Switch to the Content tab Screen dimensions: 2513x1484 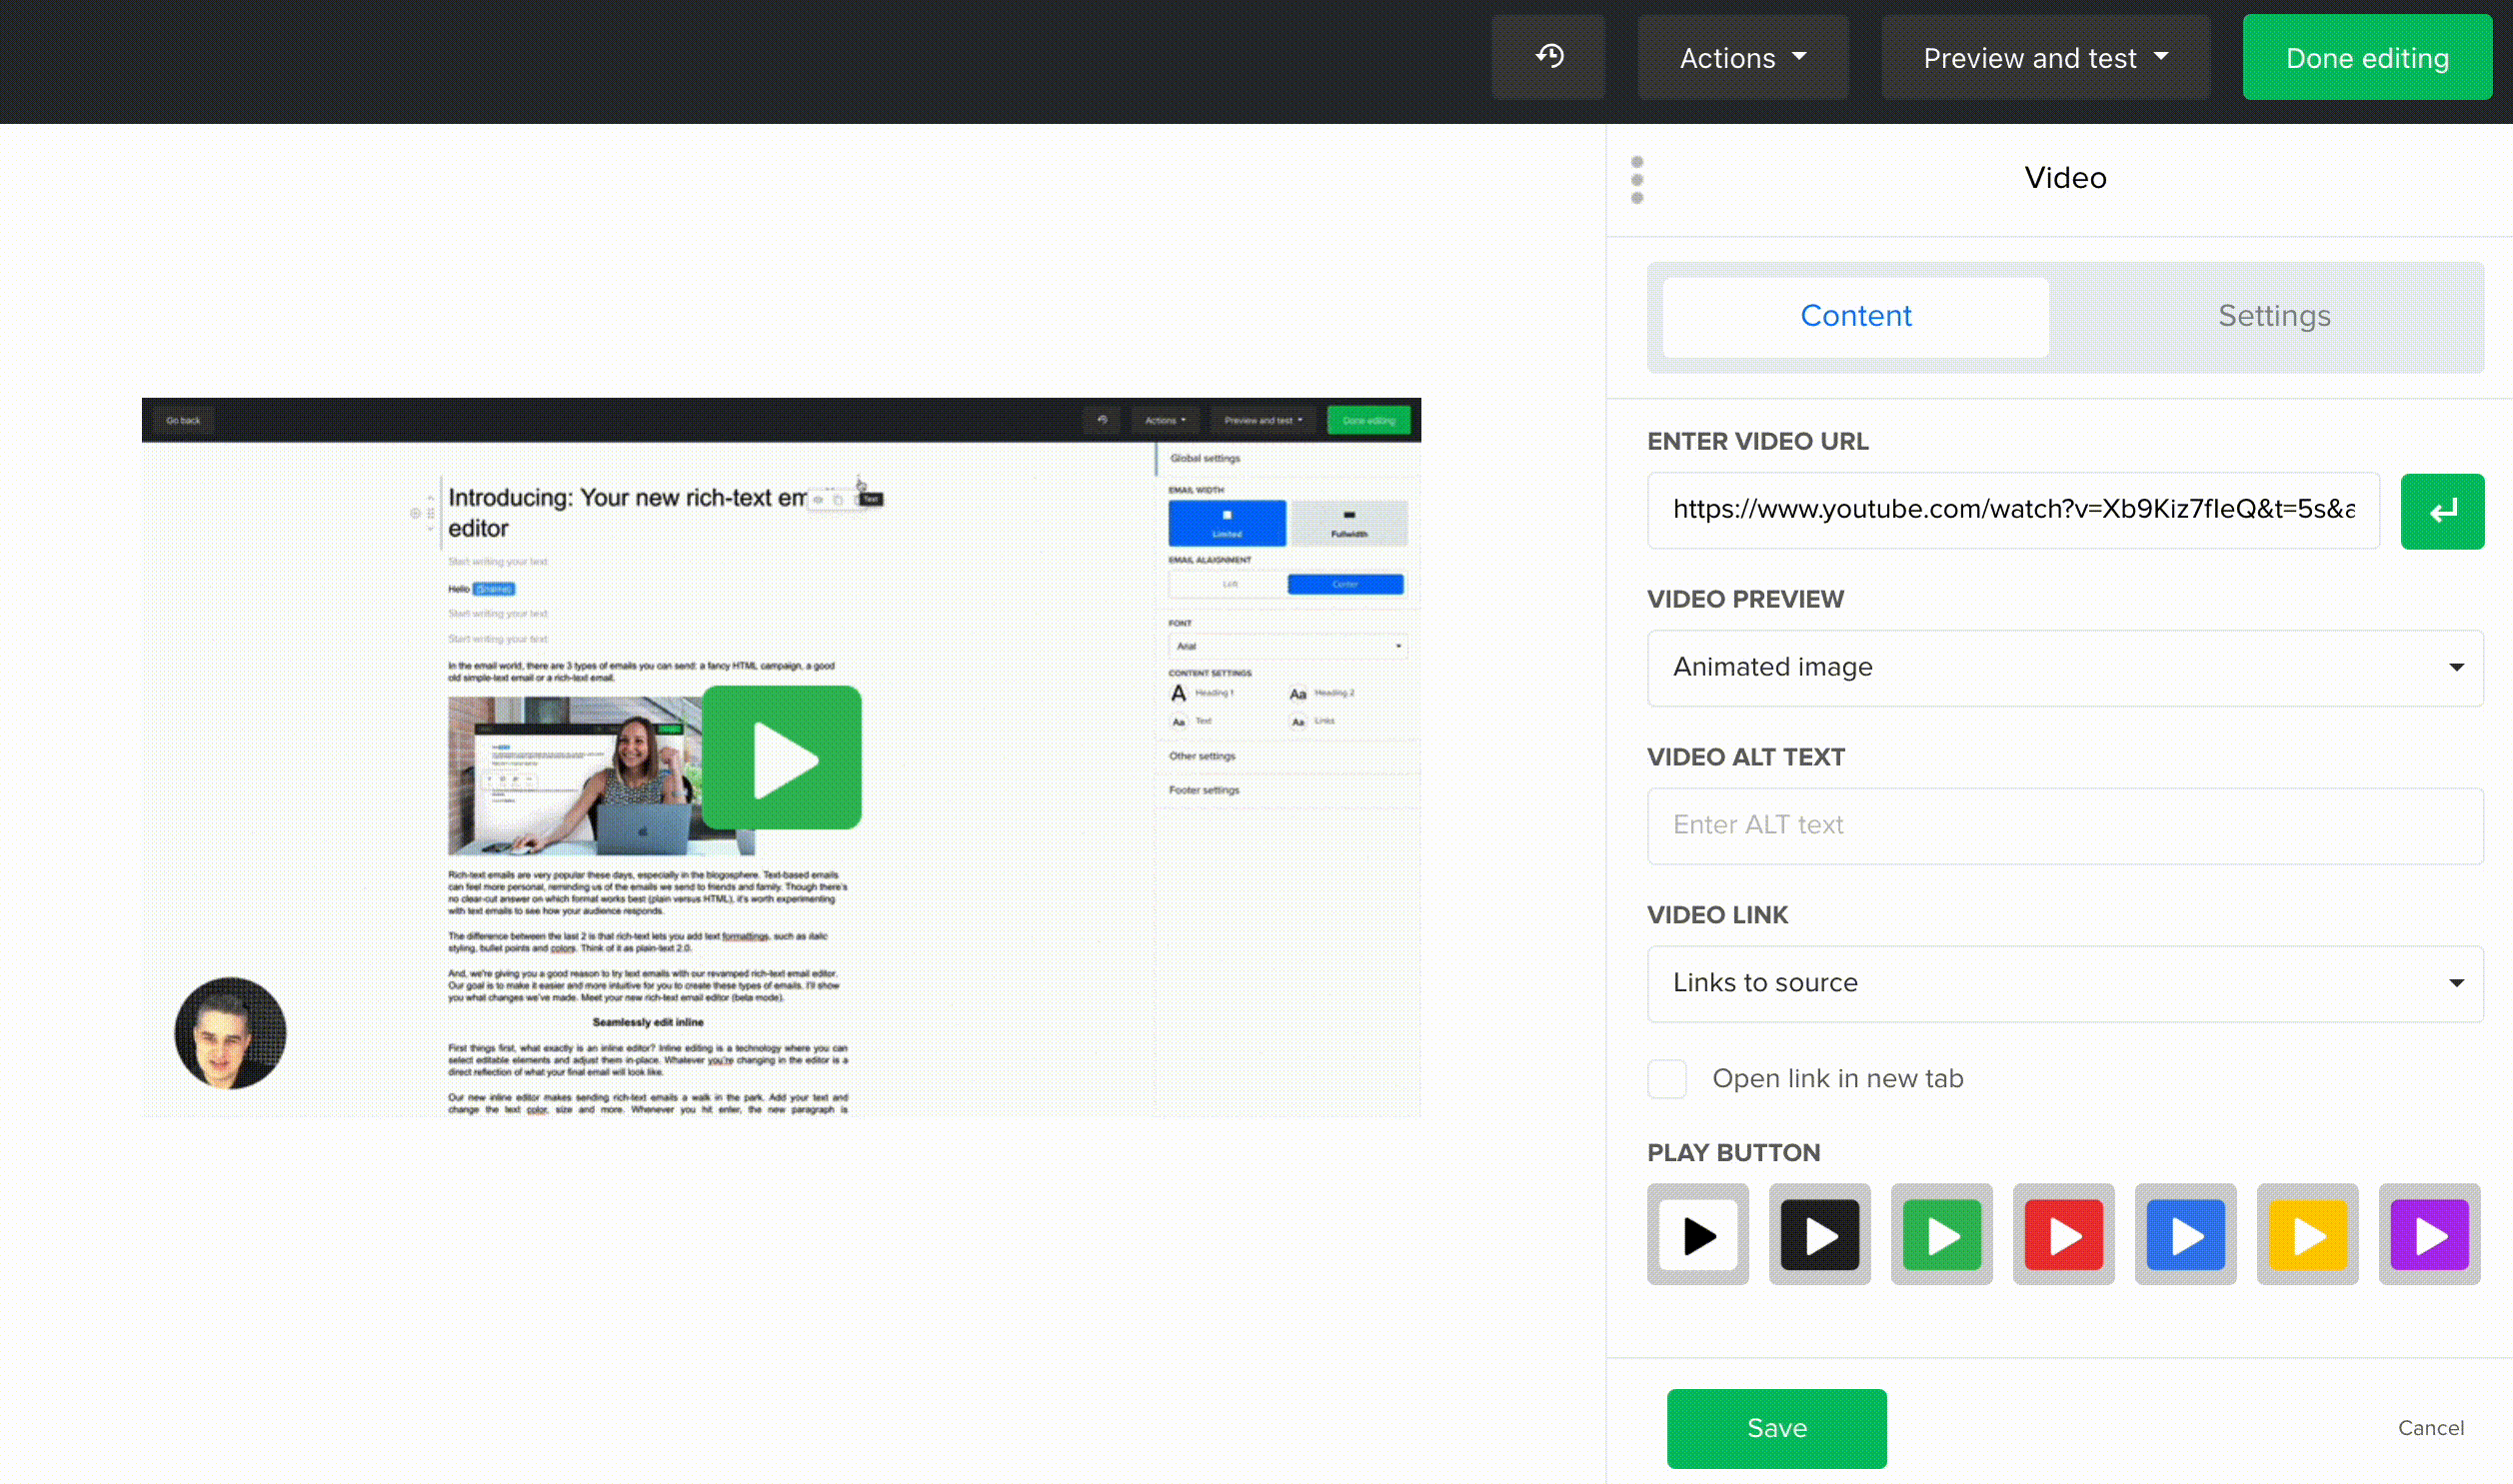click(x=1855, y=316)
